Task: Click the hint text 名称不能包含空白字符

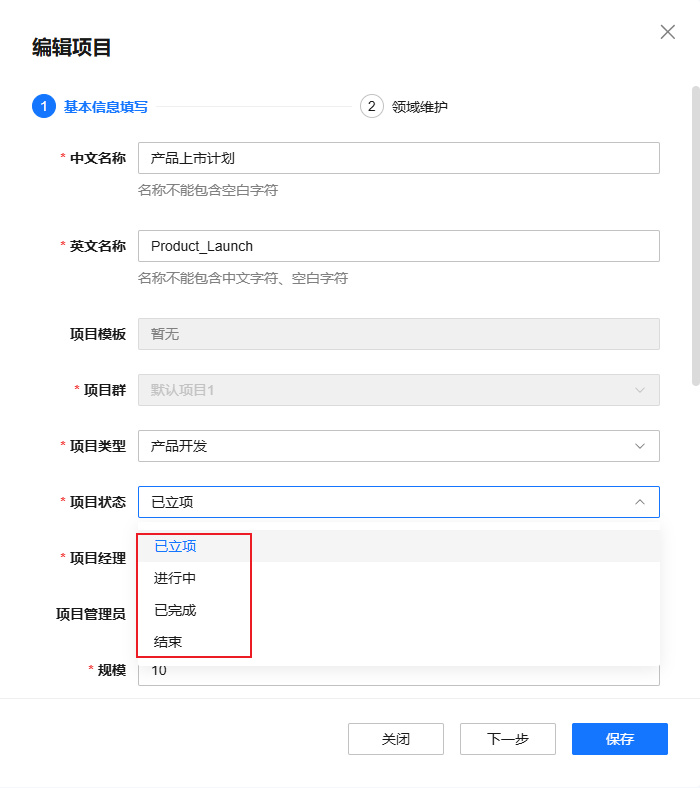Action: [208, 190]
